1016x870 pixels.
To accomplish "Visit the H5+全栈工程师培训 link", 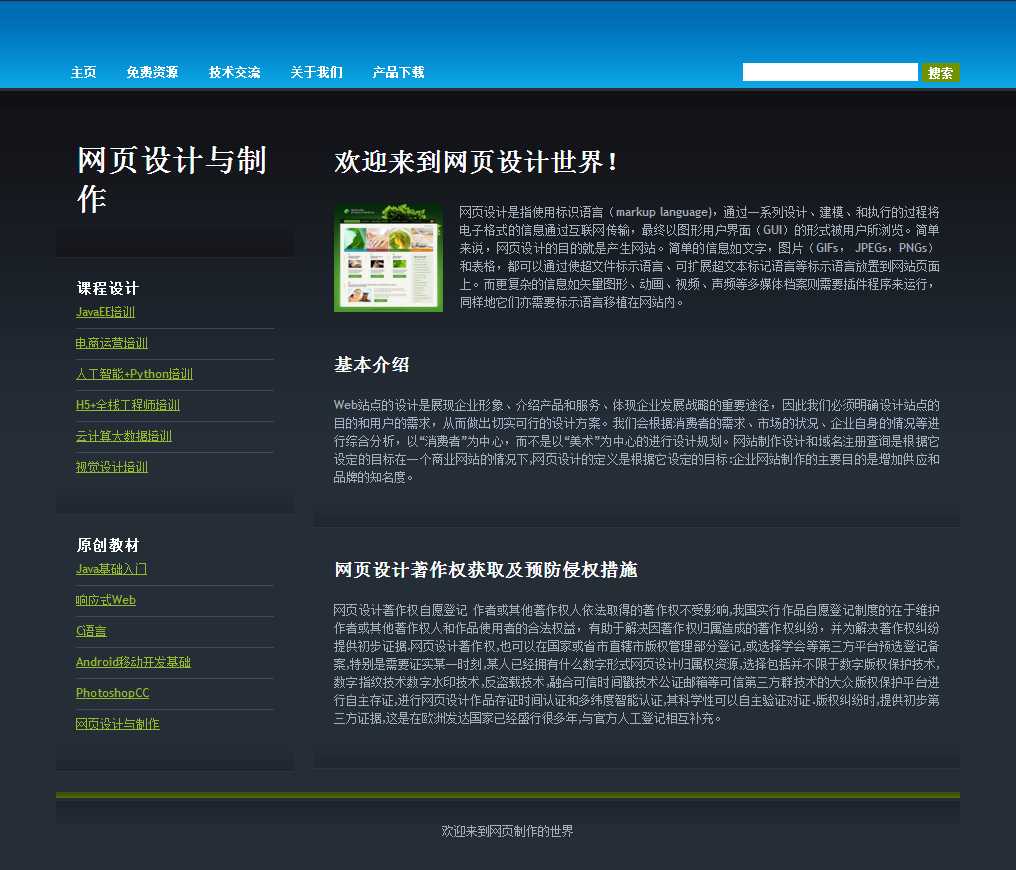I will coord(127,405).
